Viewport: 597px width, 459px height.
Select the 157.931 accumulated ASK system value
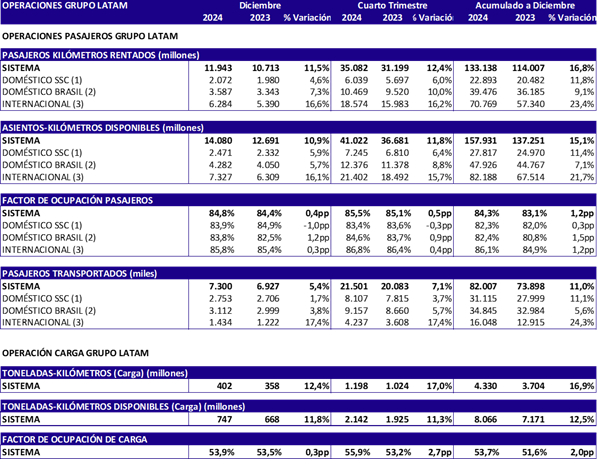click(480, 141)
